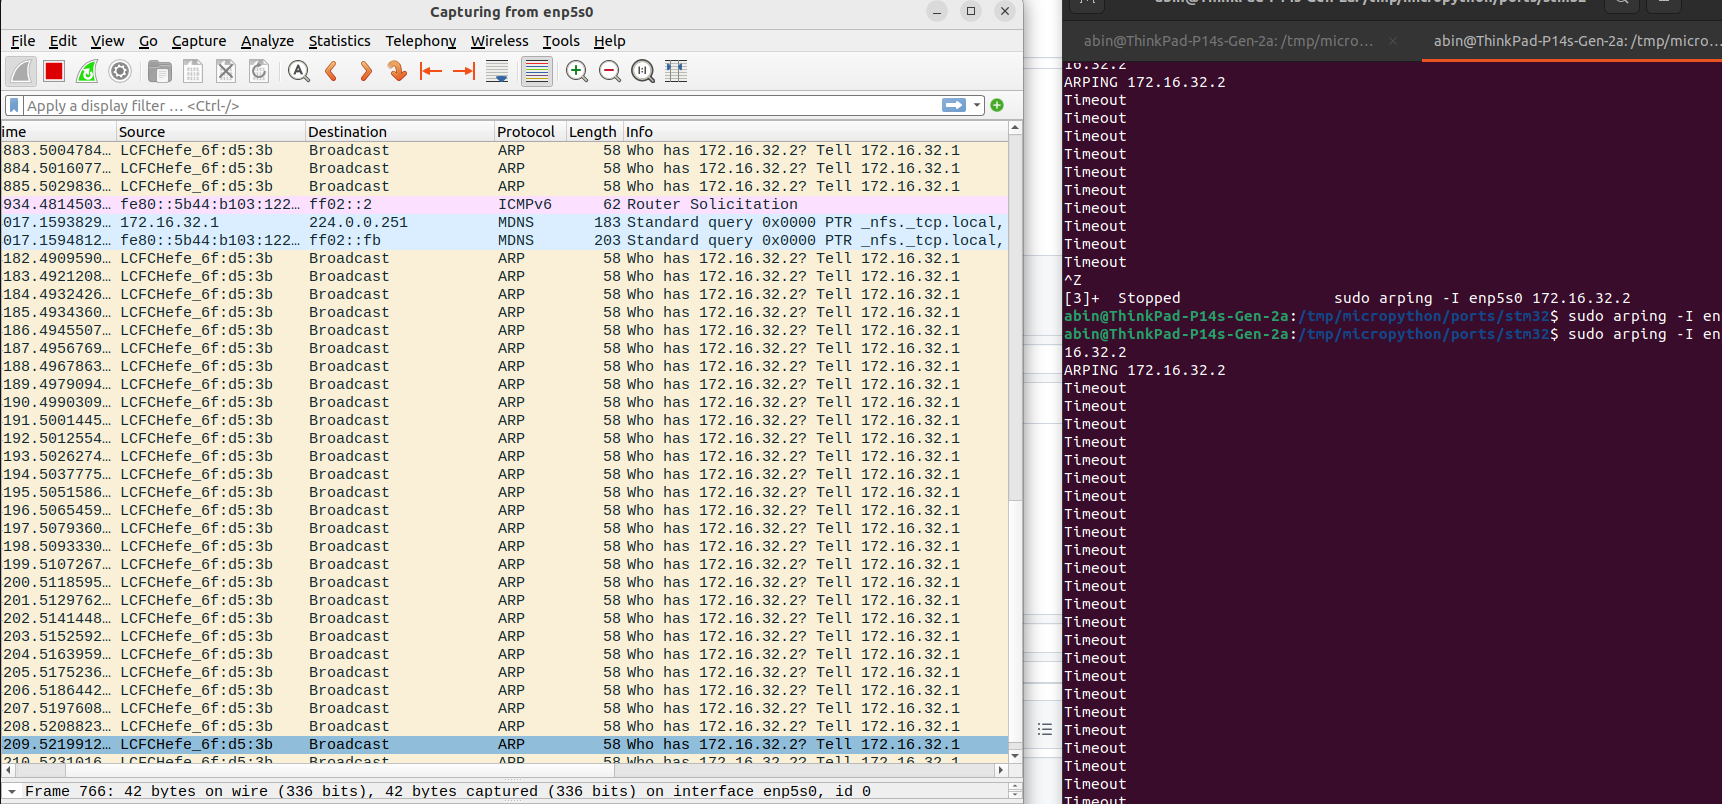Select ARP packet at time 182.4909590
Viewport: 1722px width, 804px height.
(504, 258)
